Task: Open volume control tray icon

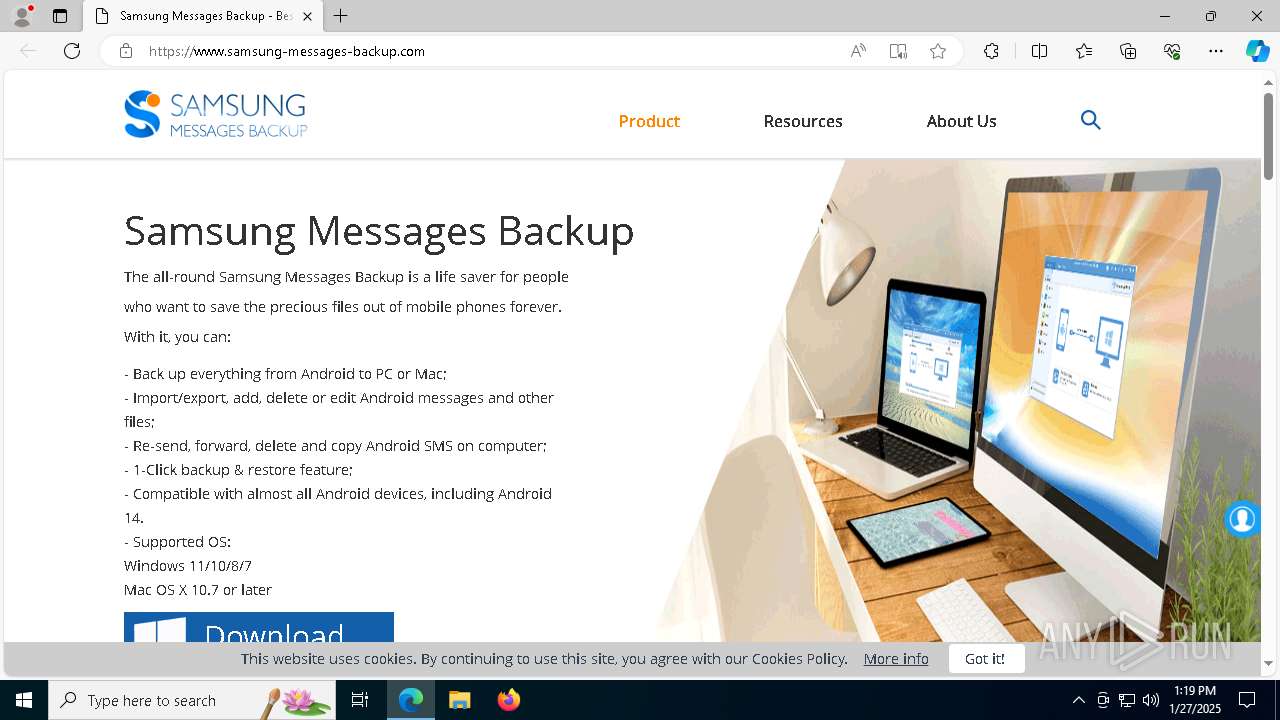Action: click(1151, 700)
